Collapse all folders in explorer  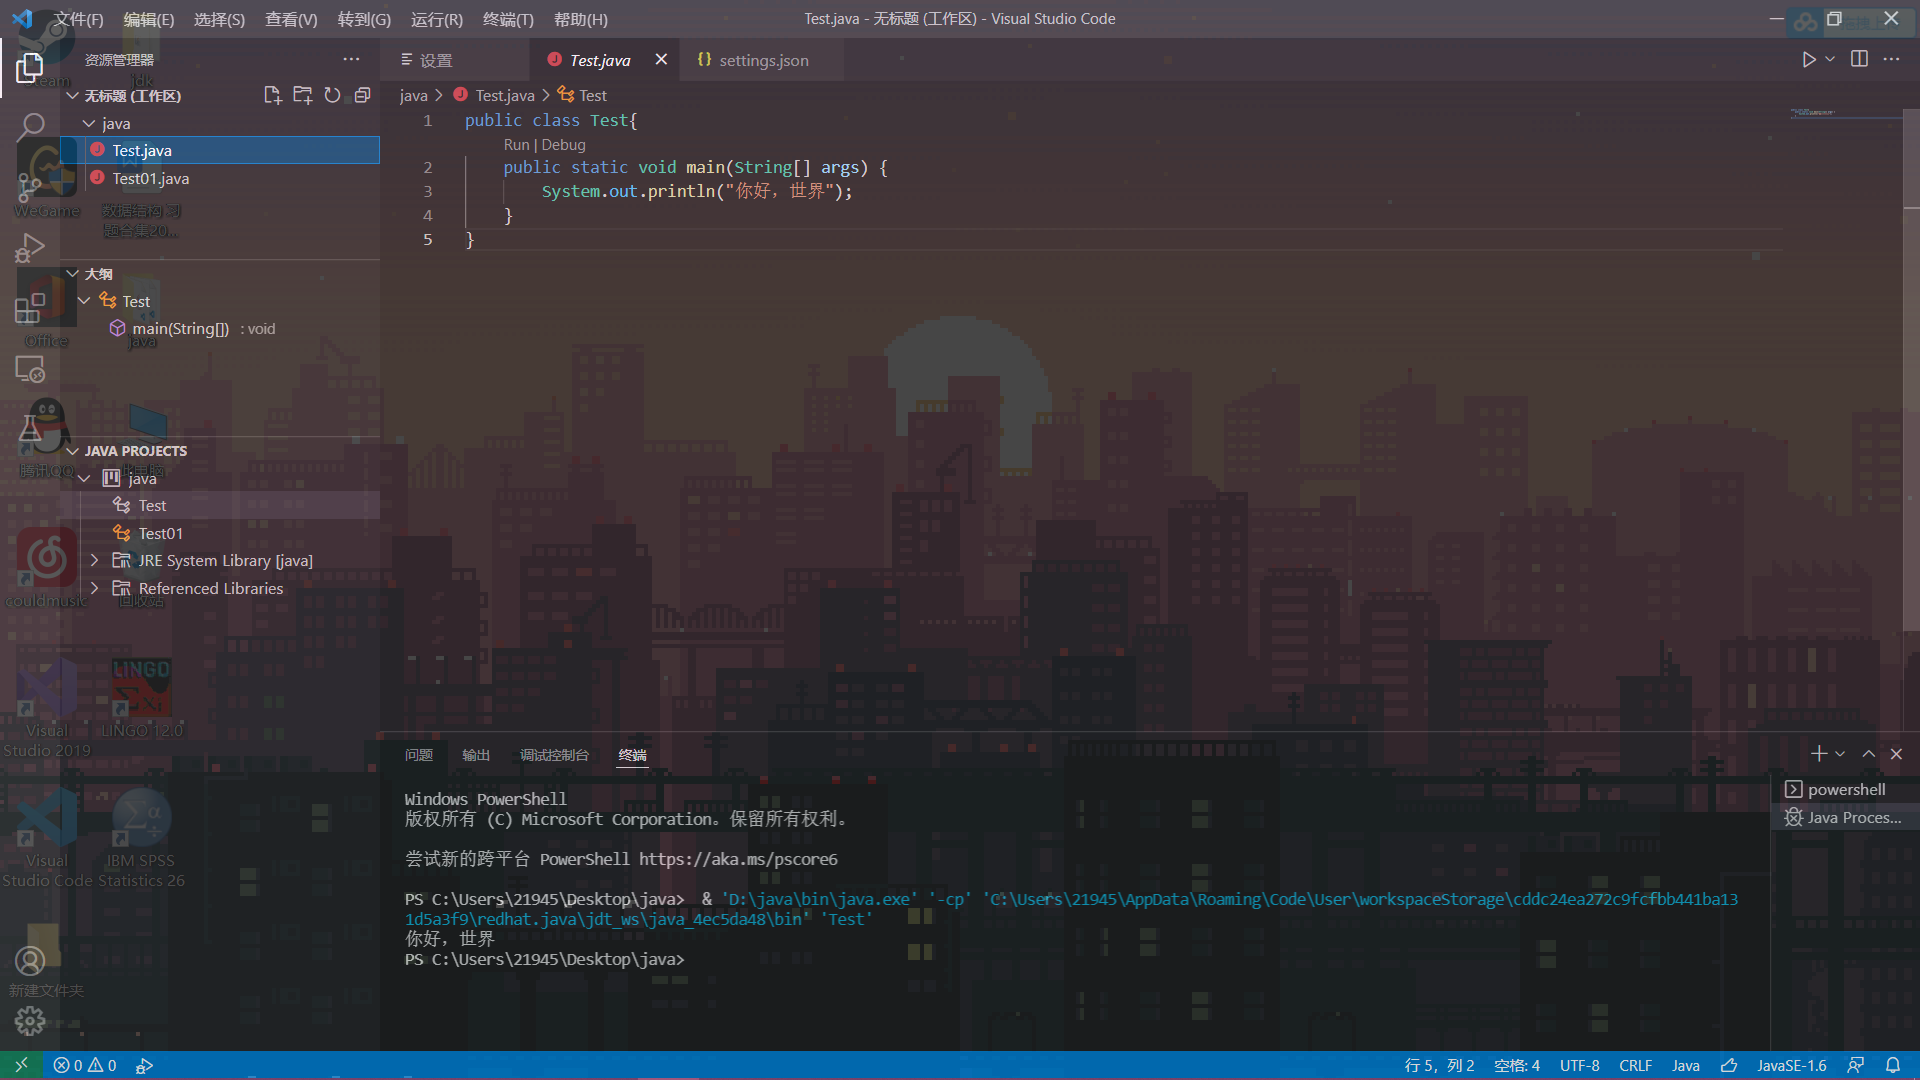tap(362, 95)
